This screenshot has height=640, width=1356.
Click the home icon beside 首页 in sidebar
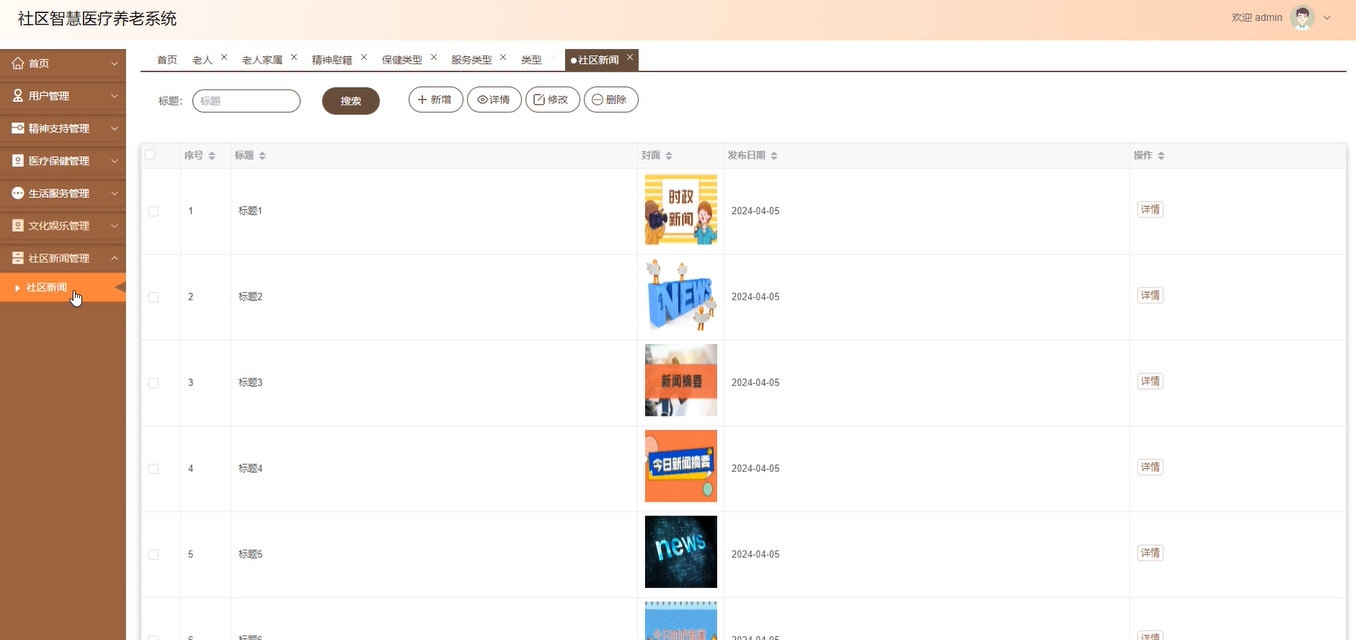click(x=18, y=64)
